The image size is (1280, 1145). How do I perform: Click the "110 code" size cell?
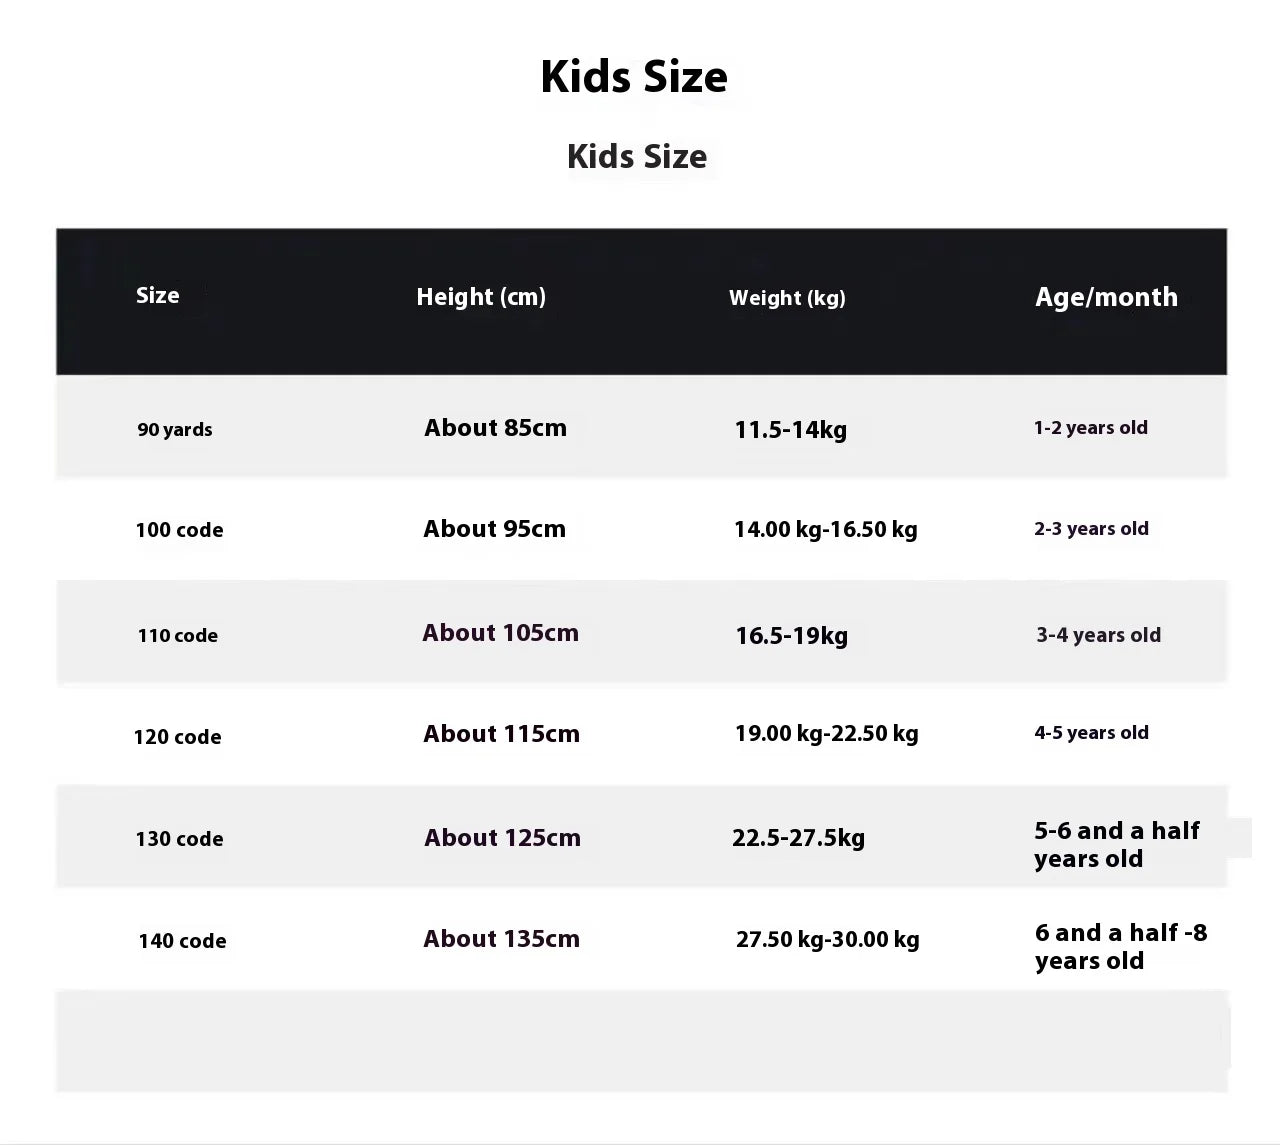178,636
